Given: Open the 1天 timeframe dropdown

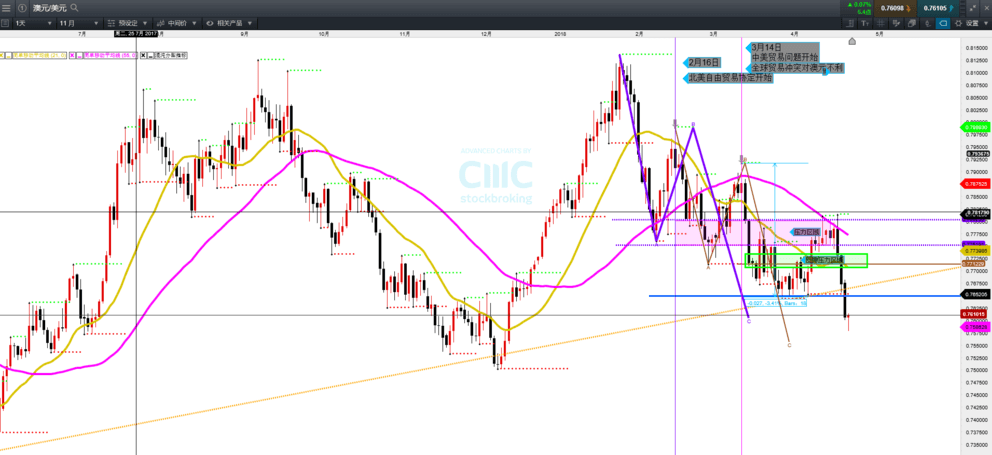Looking at the screenshot, I should pyautogui.click(x=33, y=23).
